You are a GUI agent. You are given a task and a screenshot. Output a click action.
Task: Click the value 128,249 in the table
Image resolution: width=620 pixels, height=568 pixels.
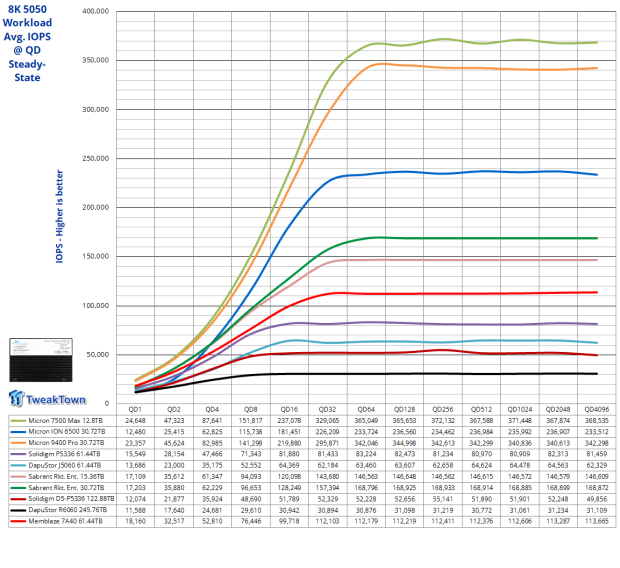pyautogui.click(x=289, y=488)
